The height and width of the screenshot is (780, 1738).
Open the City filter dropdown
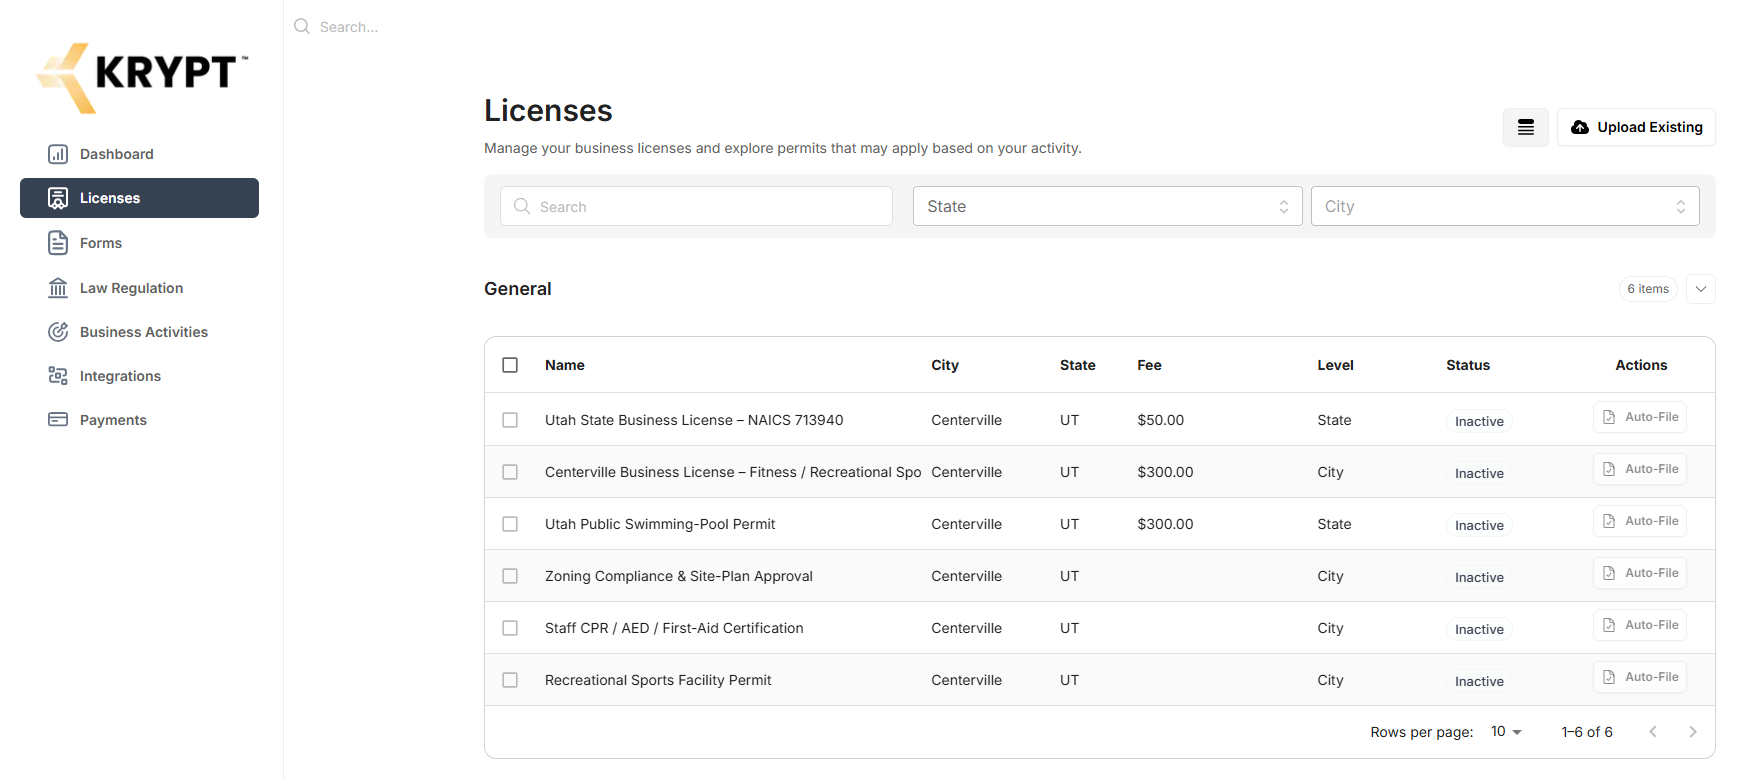click(x=1504, y=206)
